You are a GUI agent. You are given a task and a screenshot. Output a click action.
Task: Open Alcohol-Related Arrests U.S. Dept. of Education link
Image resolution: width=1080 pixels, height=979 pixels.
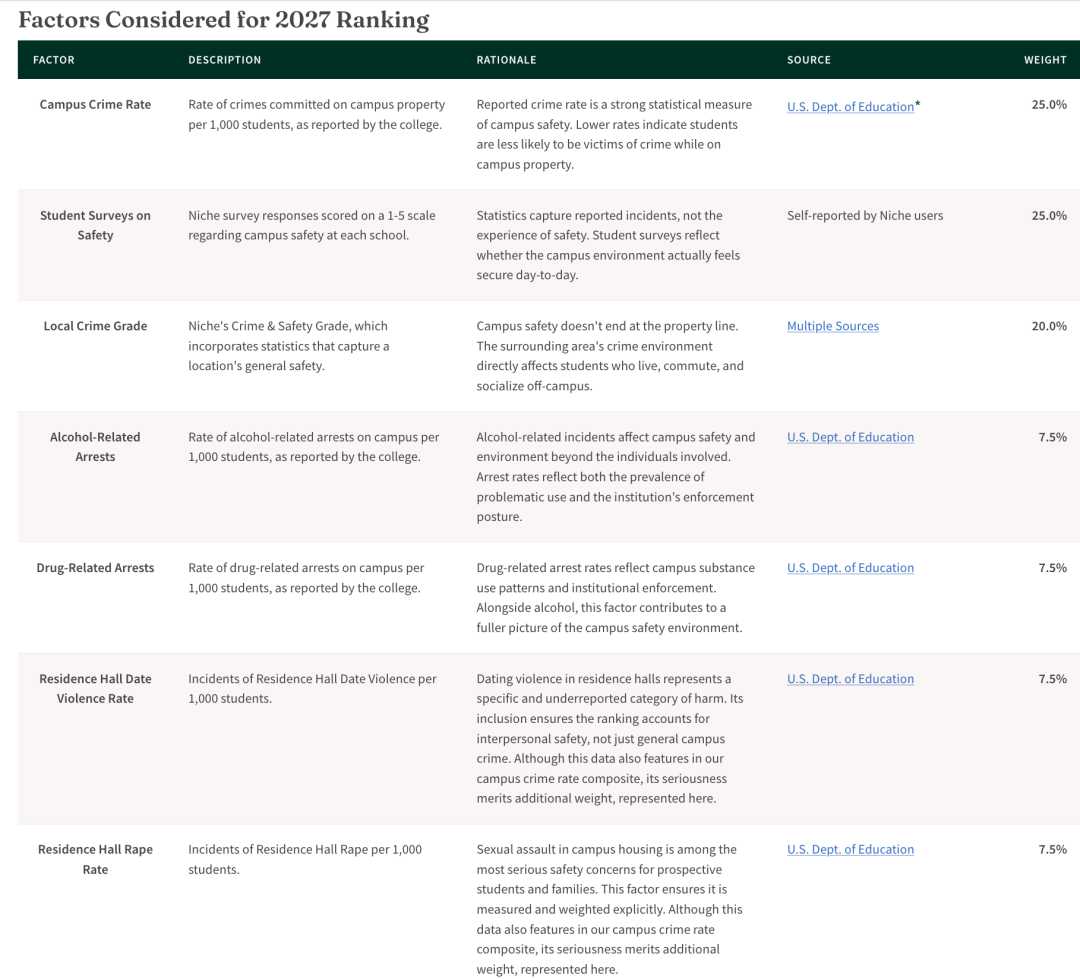click(850, 437)
